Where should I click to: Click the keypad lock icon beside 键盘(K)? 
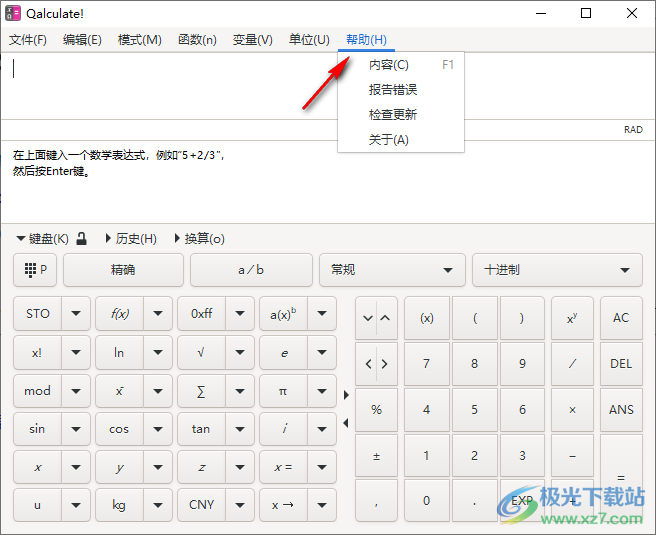click(x=82, y=238)
